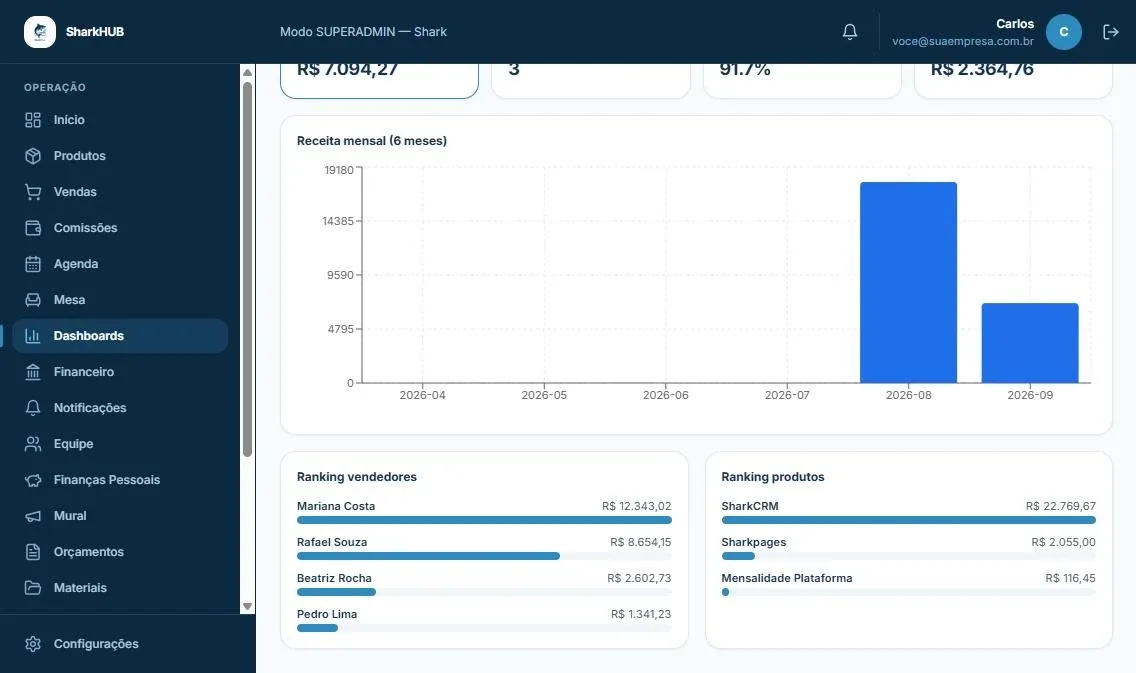Click the 2026-08 revenue bar
The width and height of the screenshot is (1136, 673).
[x=909, y=283]
